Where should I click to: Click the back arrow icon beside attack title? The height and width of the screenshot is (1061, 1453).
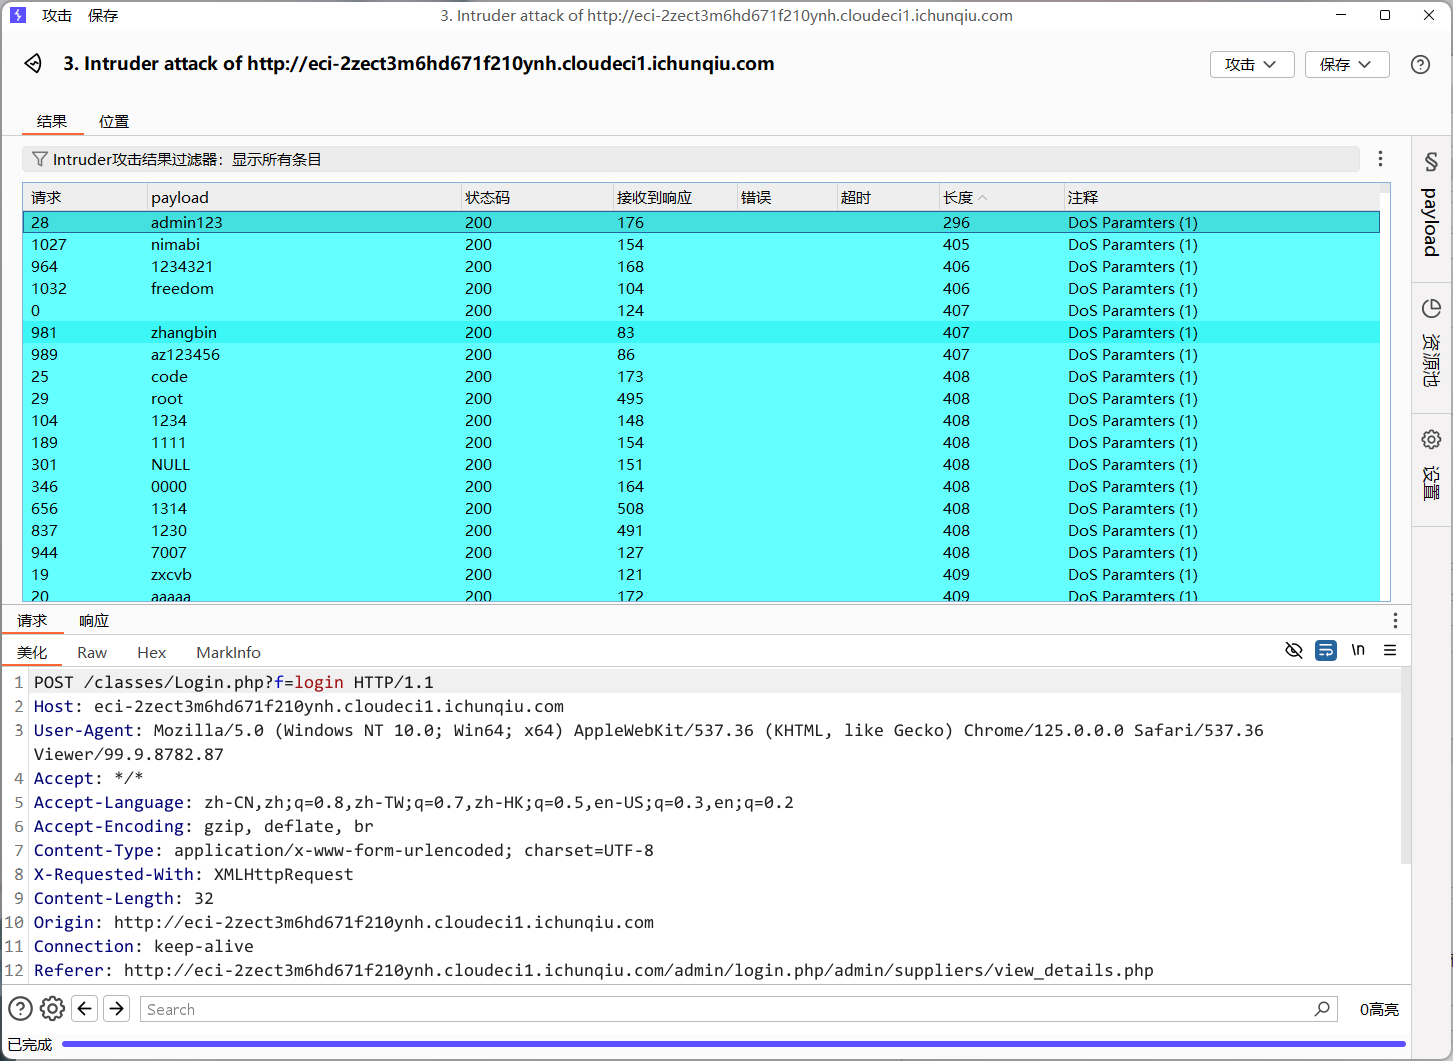tap(33, 64)
